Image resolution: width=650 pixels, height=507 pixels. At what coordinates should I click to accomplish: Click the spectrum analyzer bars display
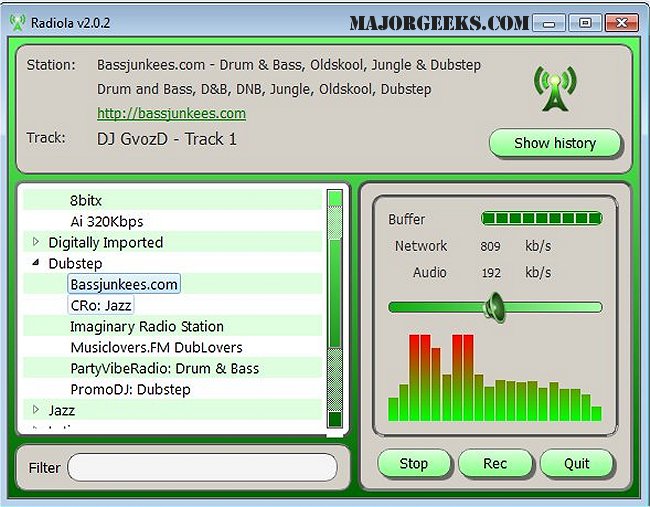pos(495,378)
